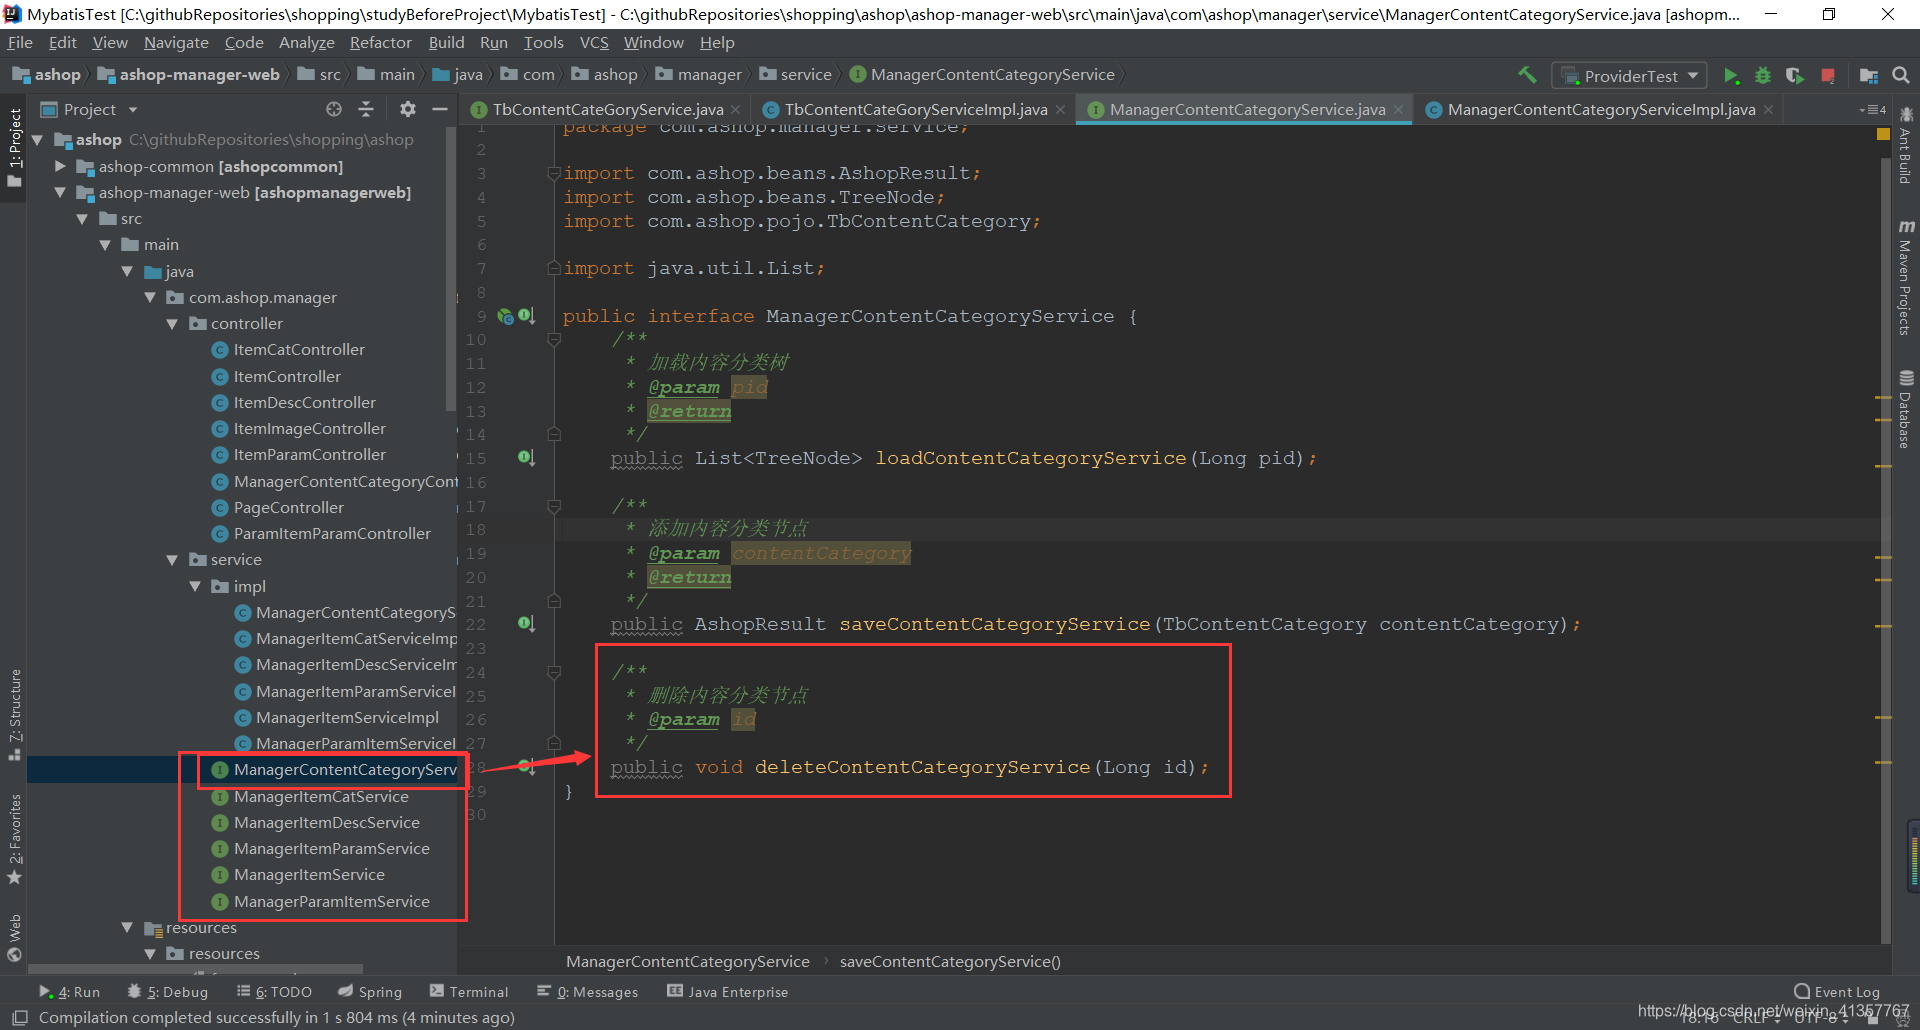Switch to TbContentCateGoryServiceImpl.java tab

pos(915,109)
